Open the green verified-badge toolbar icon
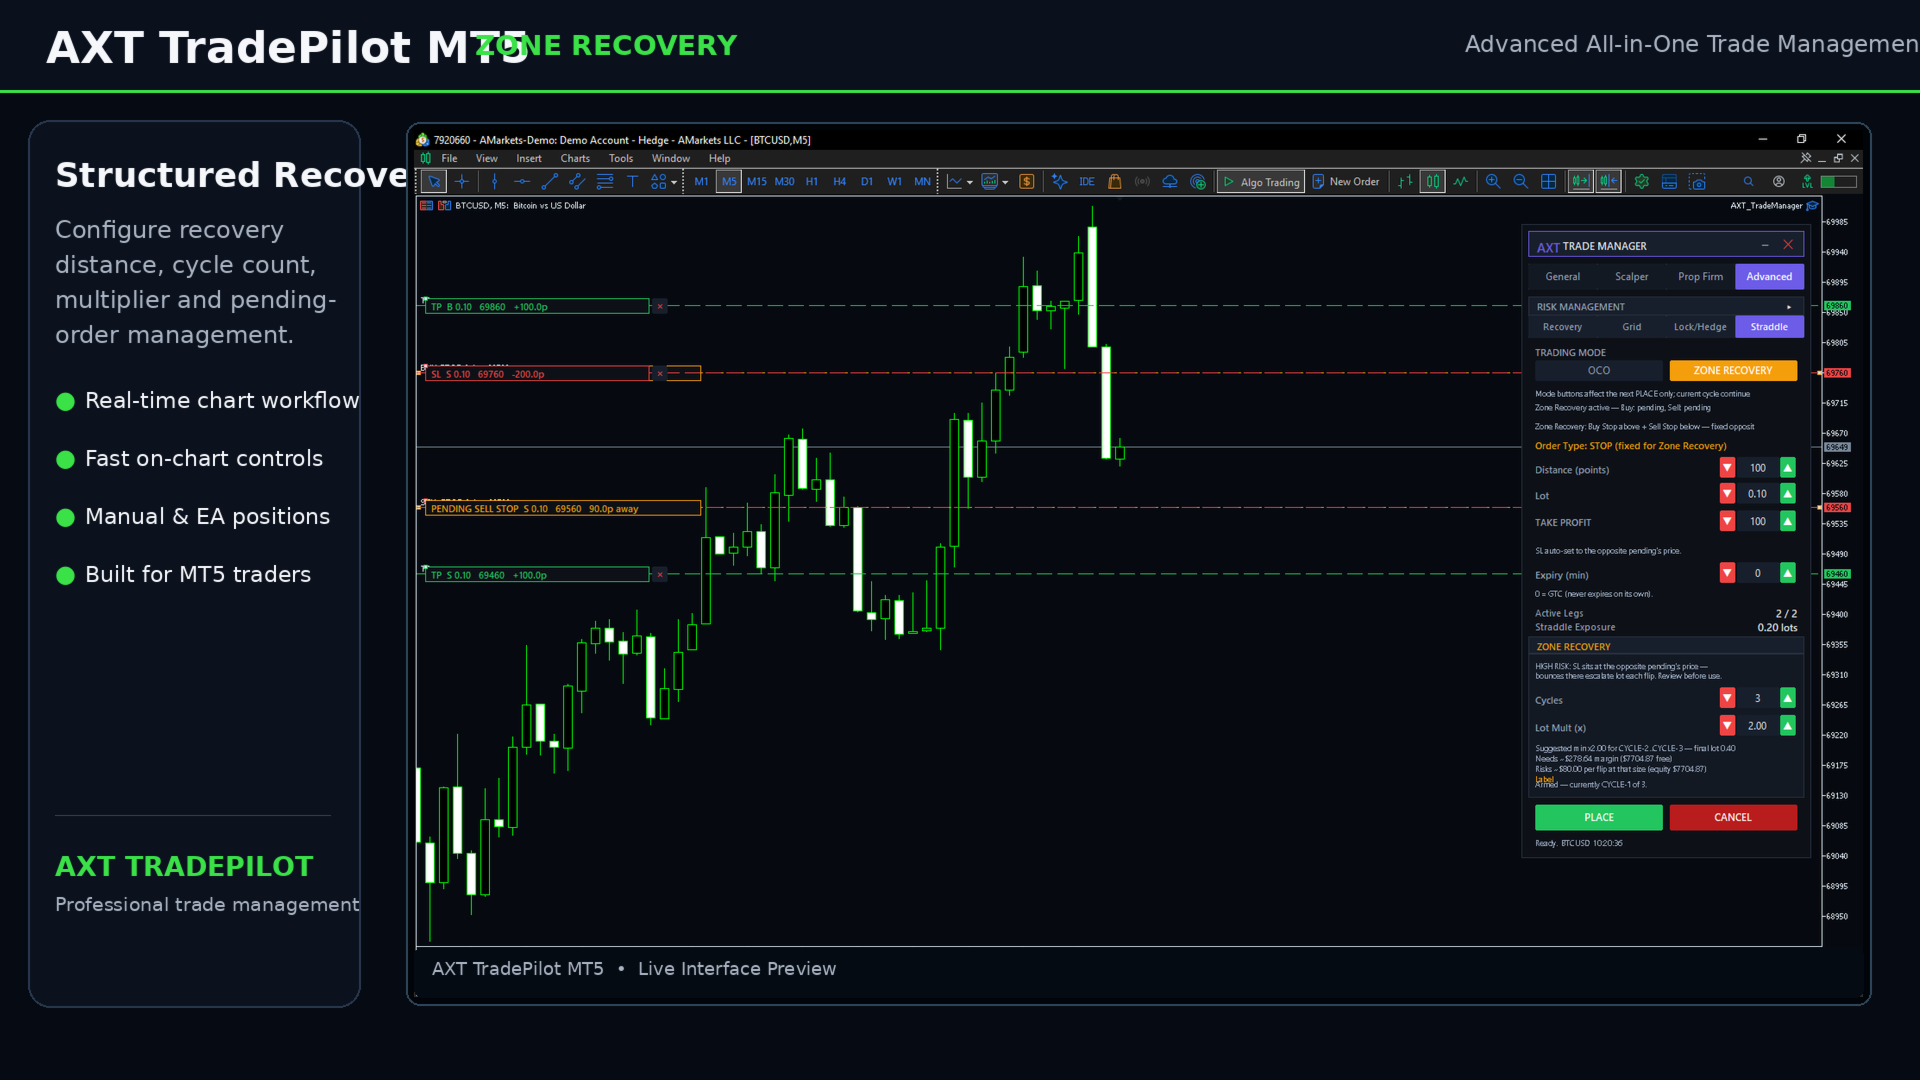The width and height of the screenshot is (1920, 1080). [1642, 182]
